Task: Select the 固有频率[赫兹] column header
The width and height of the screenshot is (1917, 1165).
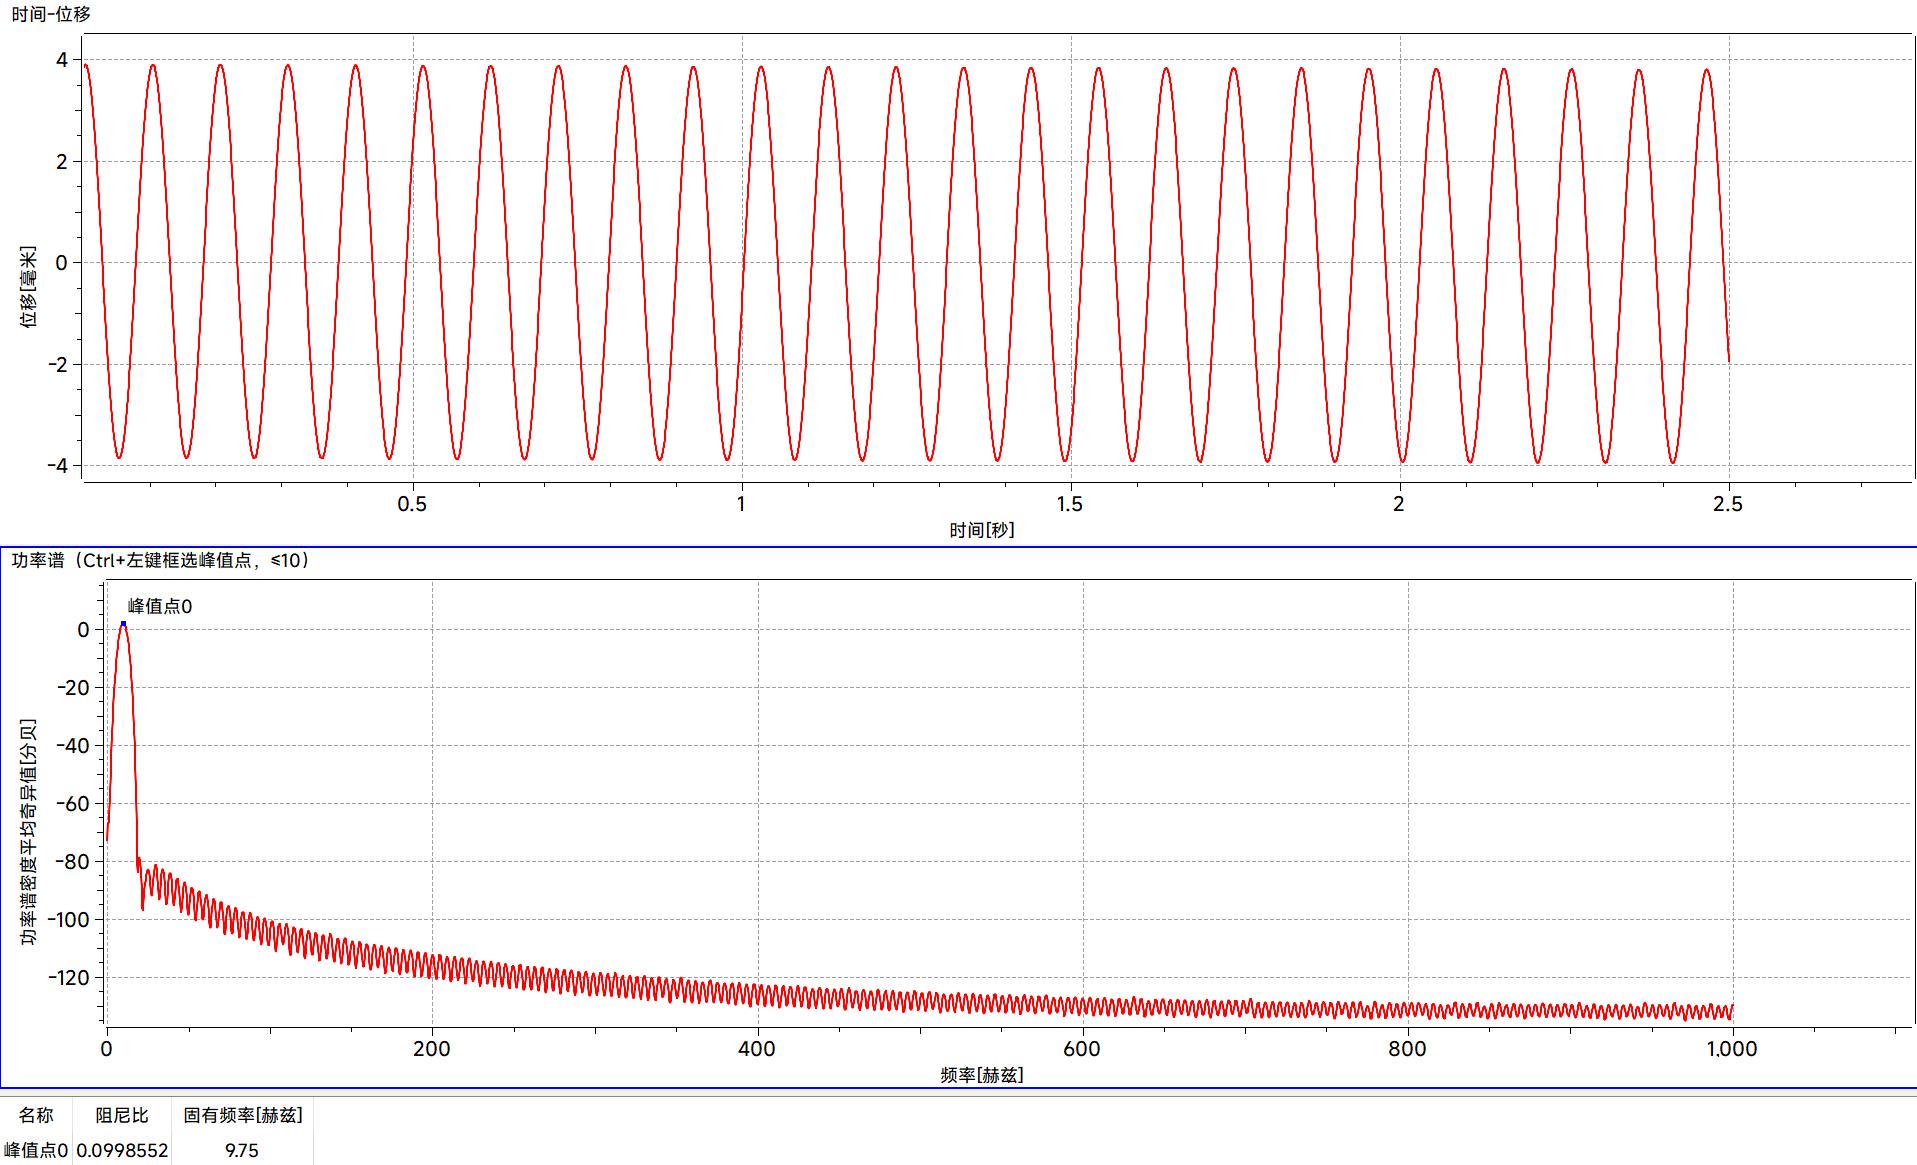Action: pos(240,1117)
